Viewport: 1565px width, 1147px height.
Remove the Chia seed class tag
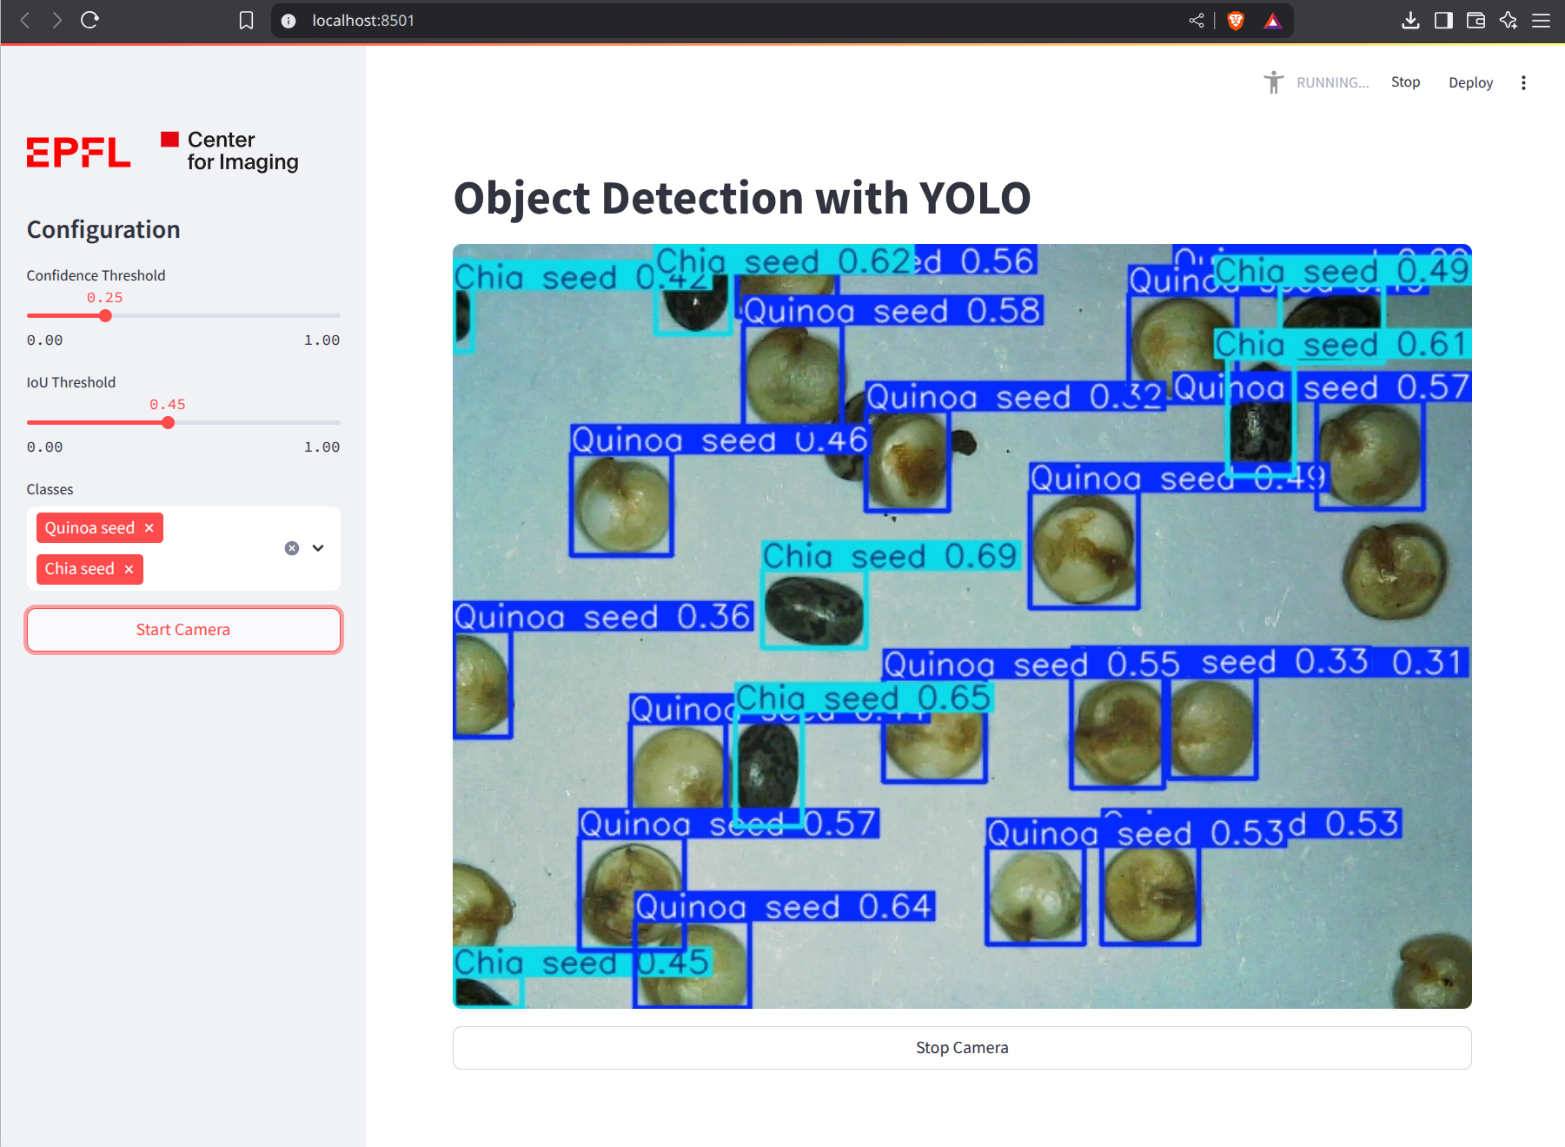click(129, 569)
